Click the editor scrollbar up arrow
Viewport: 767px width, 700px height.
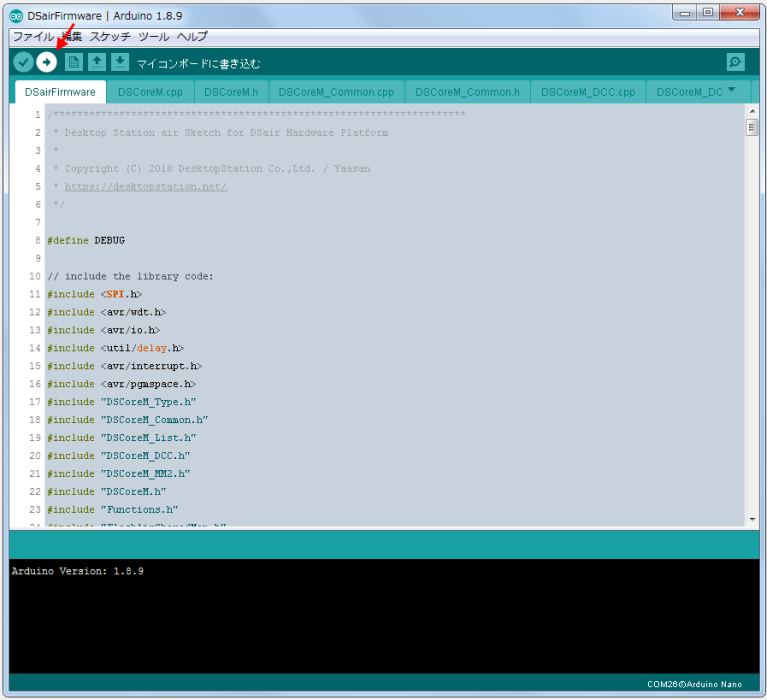(752, 111)
